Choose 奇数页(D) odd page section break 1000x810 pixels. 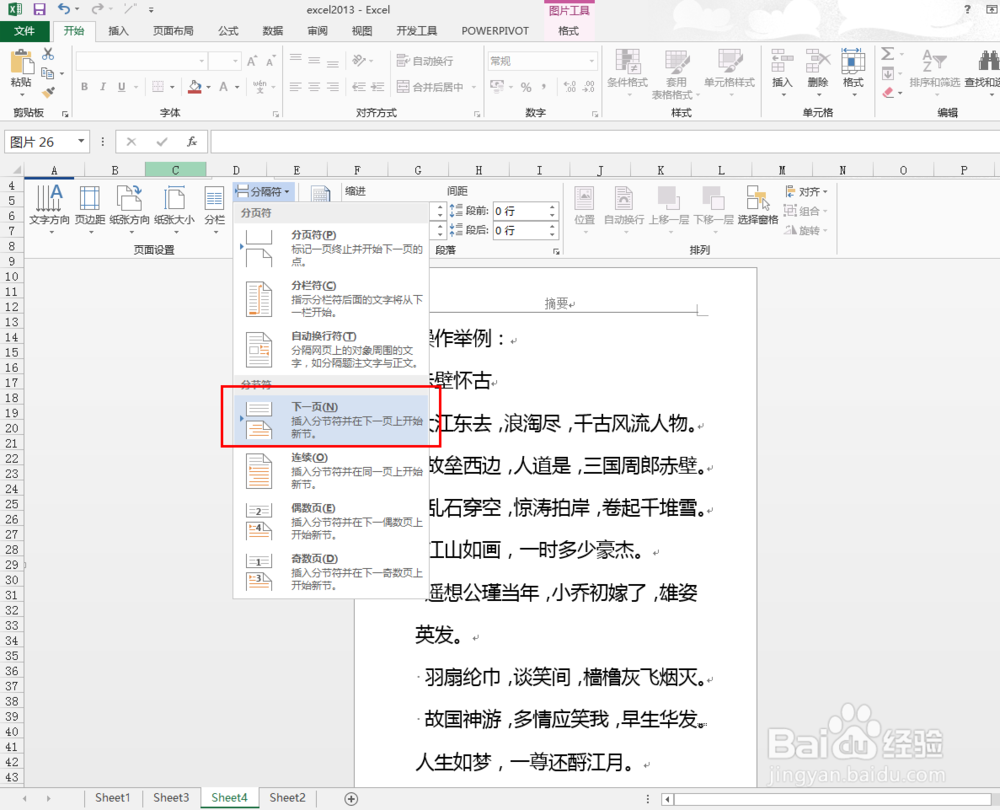click(x=331, y=571)
